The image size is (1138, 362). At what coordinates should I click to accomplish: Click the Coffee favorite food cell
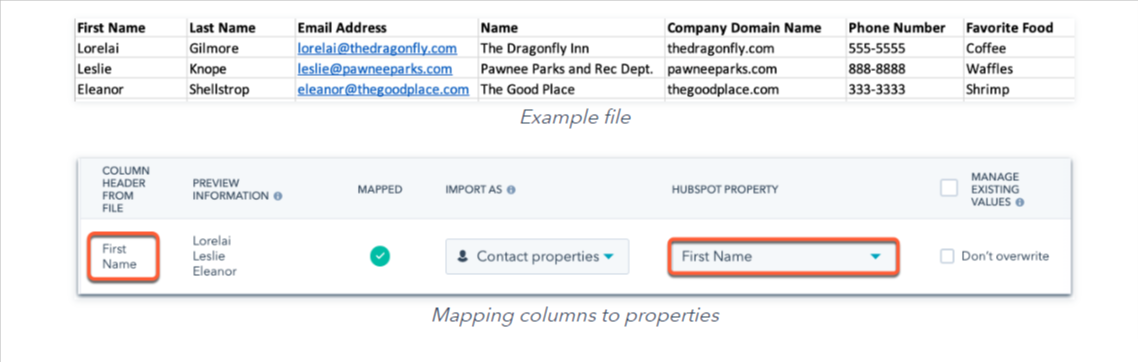tap(1019, 49)
